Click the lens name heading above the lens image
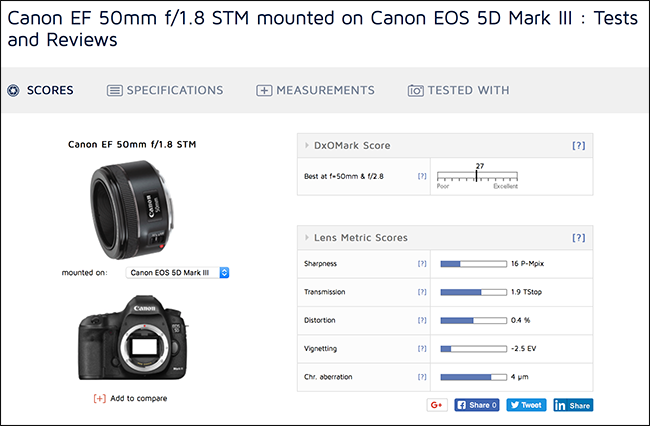Viewport: 650px width, 426px height. click(132, 144)
